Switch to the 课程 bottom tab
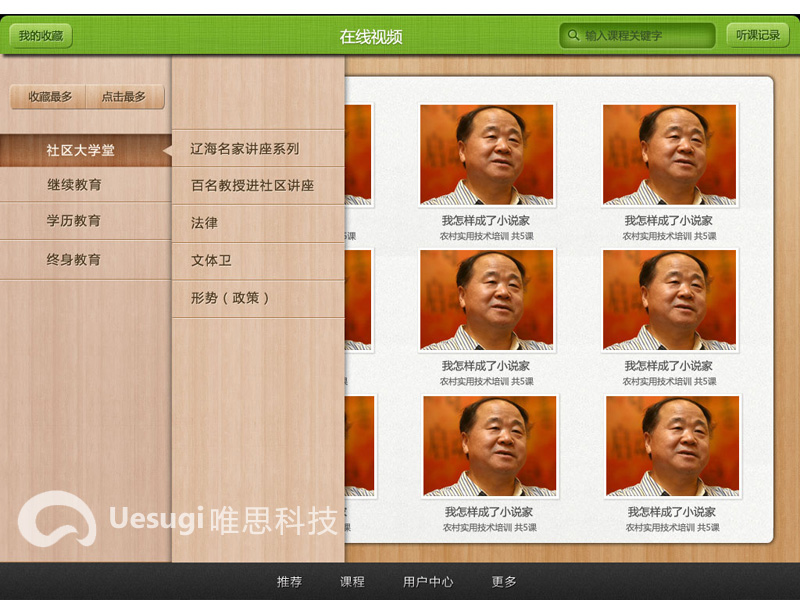The width and height of the screenshot is (800, 600). [x=352, y=581]
